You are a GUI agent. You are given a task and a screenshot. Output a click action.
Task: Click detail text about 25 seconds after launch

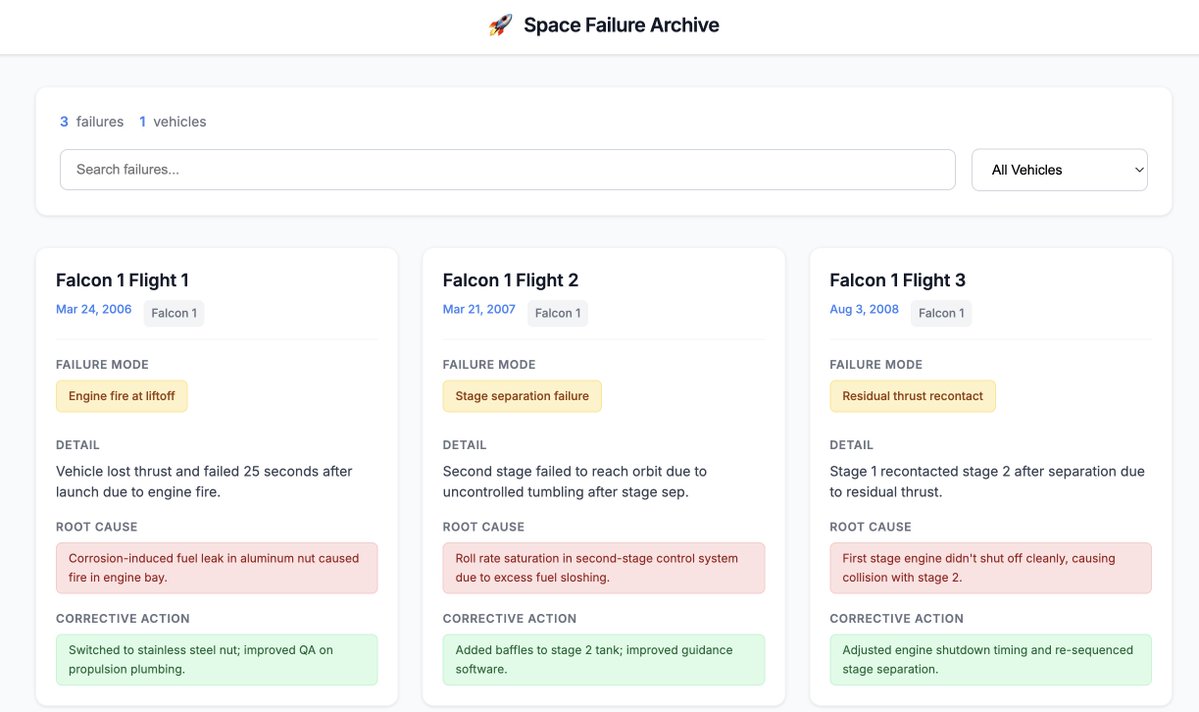[204, 482]
